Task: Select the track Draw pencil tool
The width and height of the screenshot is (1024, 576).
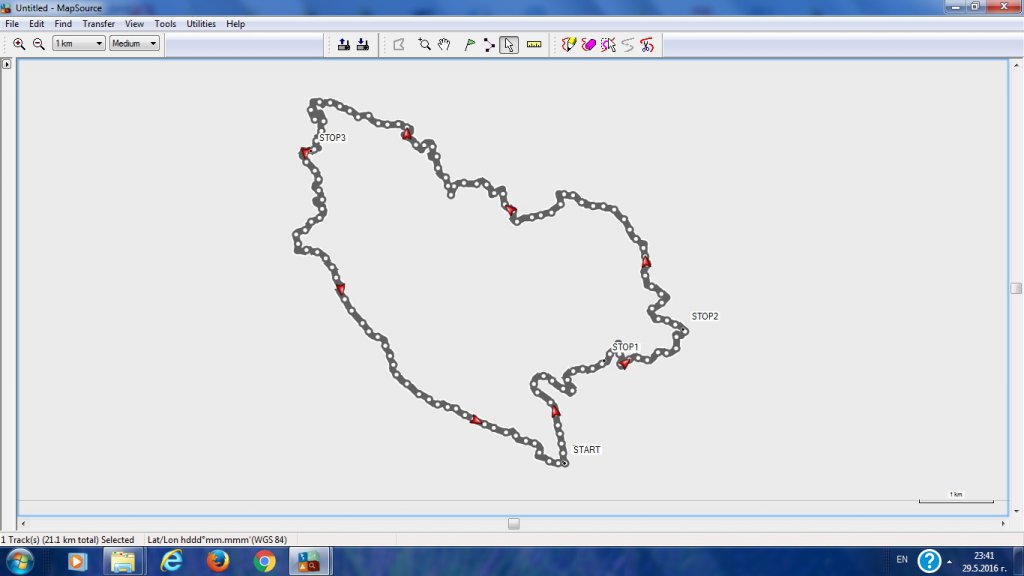Action: [569, 44]
